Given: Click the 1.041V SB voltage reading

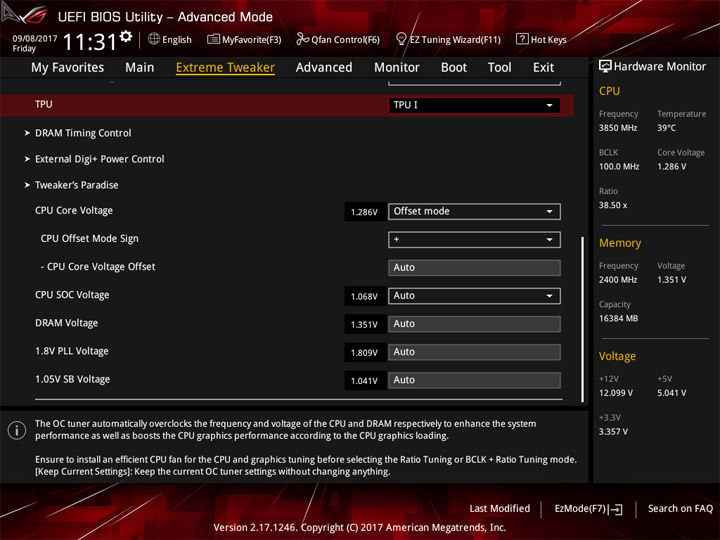Looking at the screenshot, I should click(x=364, y=381).
